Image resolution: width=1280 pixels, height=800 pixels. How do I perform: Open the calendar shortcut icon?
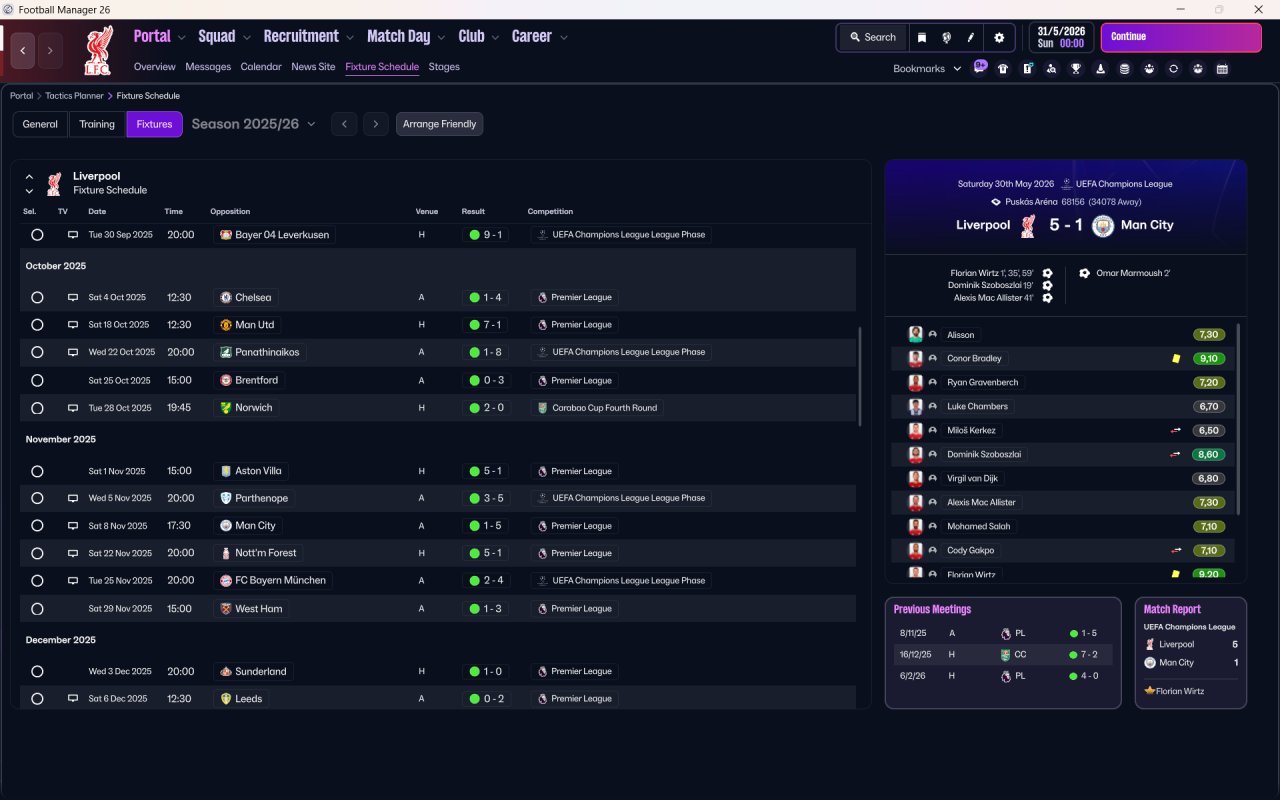pos(1222,69)
